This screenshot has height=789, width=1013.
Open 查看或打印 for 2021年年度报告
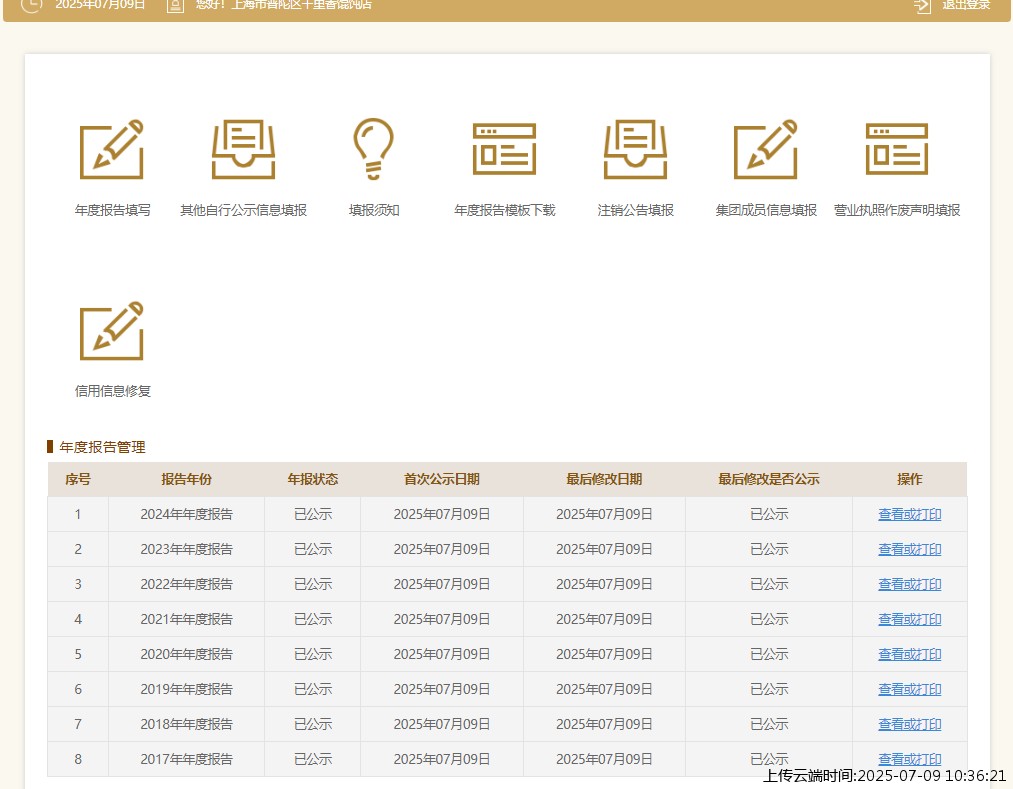coord(910,619)
